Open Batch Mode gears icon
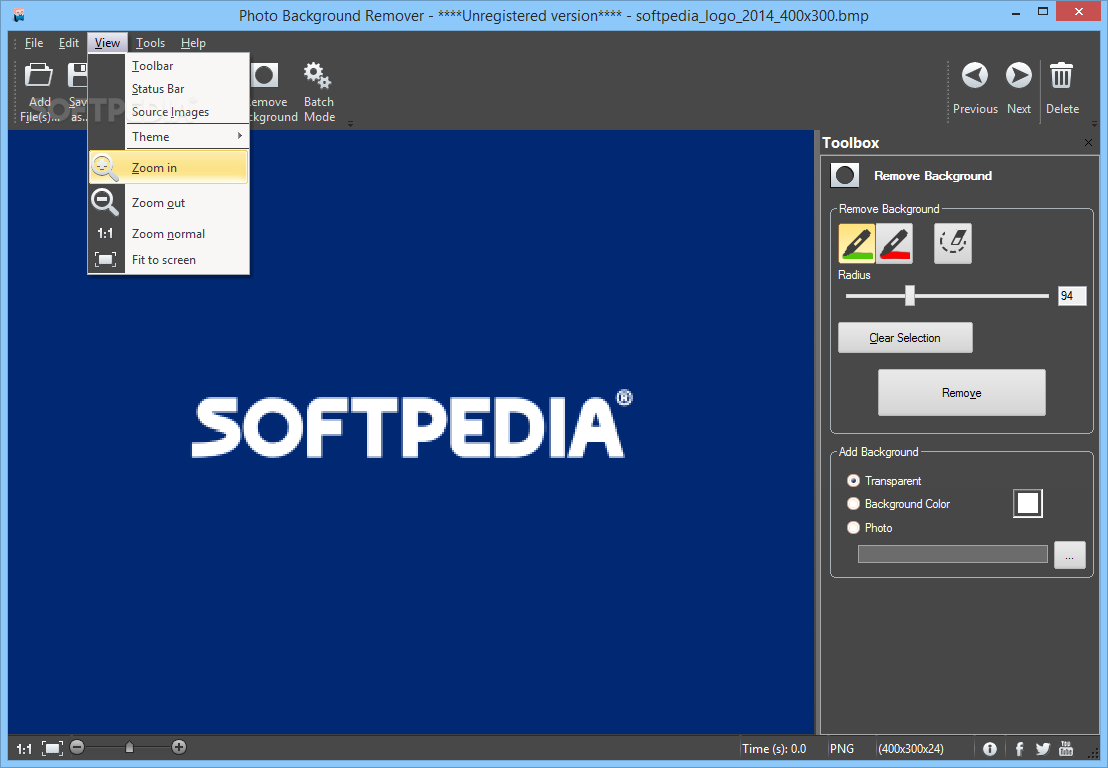1108x768 pixels. click(317, 75)
